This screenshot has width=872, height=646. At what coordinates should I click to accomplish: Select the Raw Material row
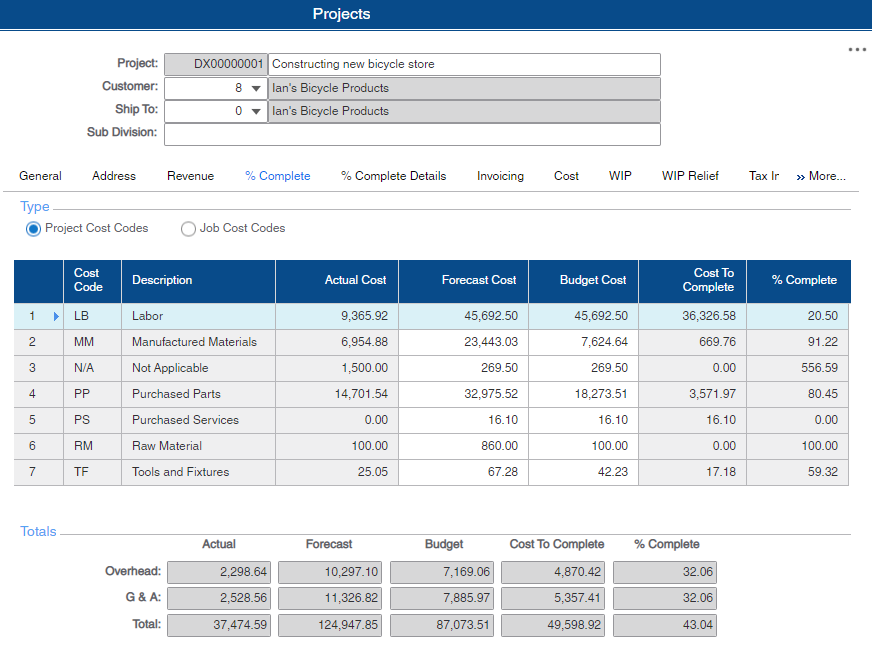tap(167, 446)
